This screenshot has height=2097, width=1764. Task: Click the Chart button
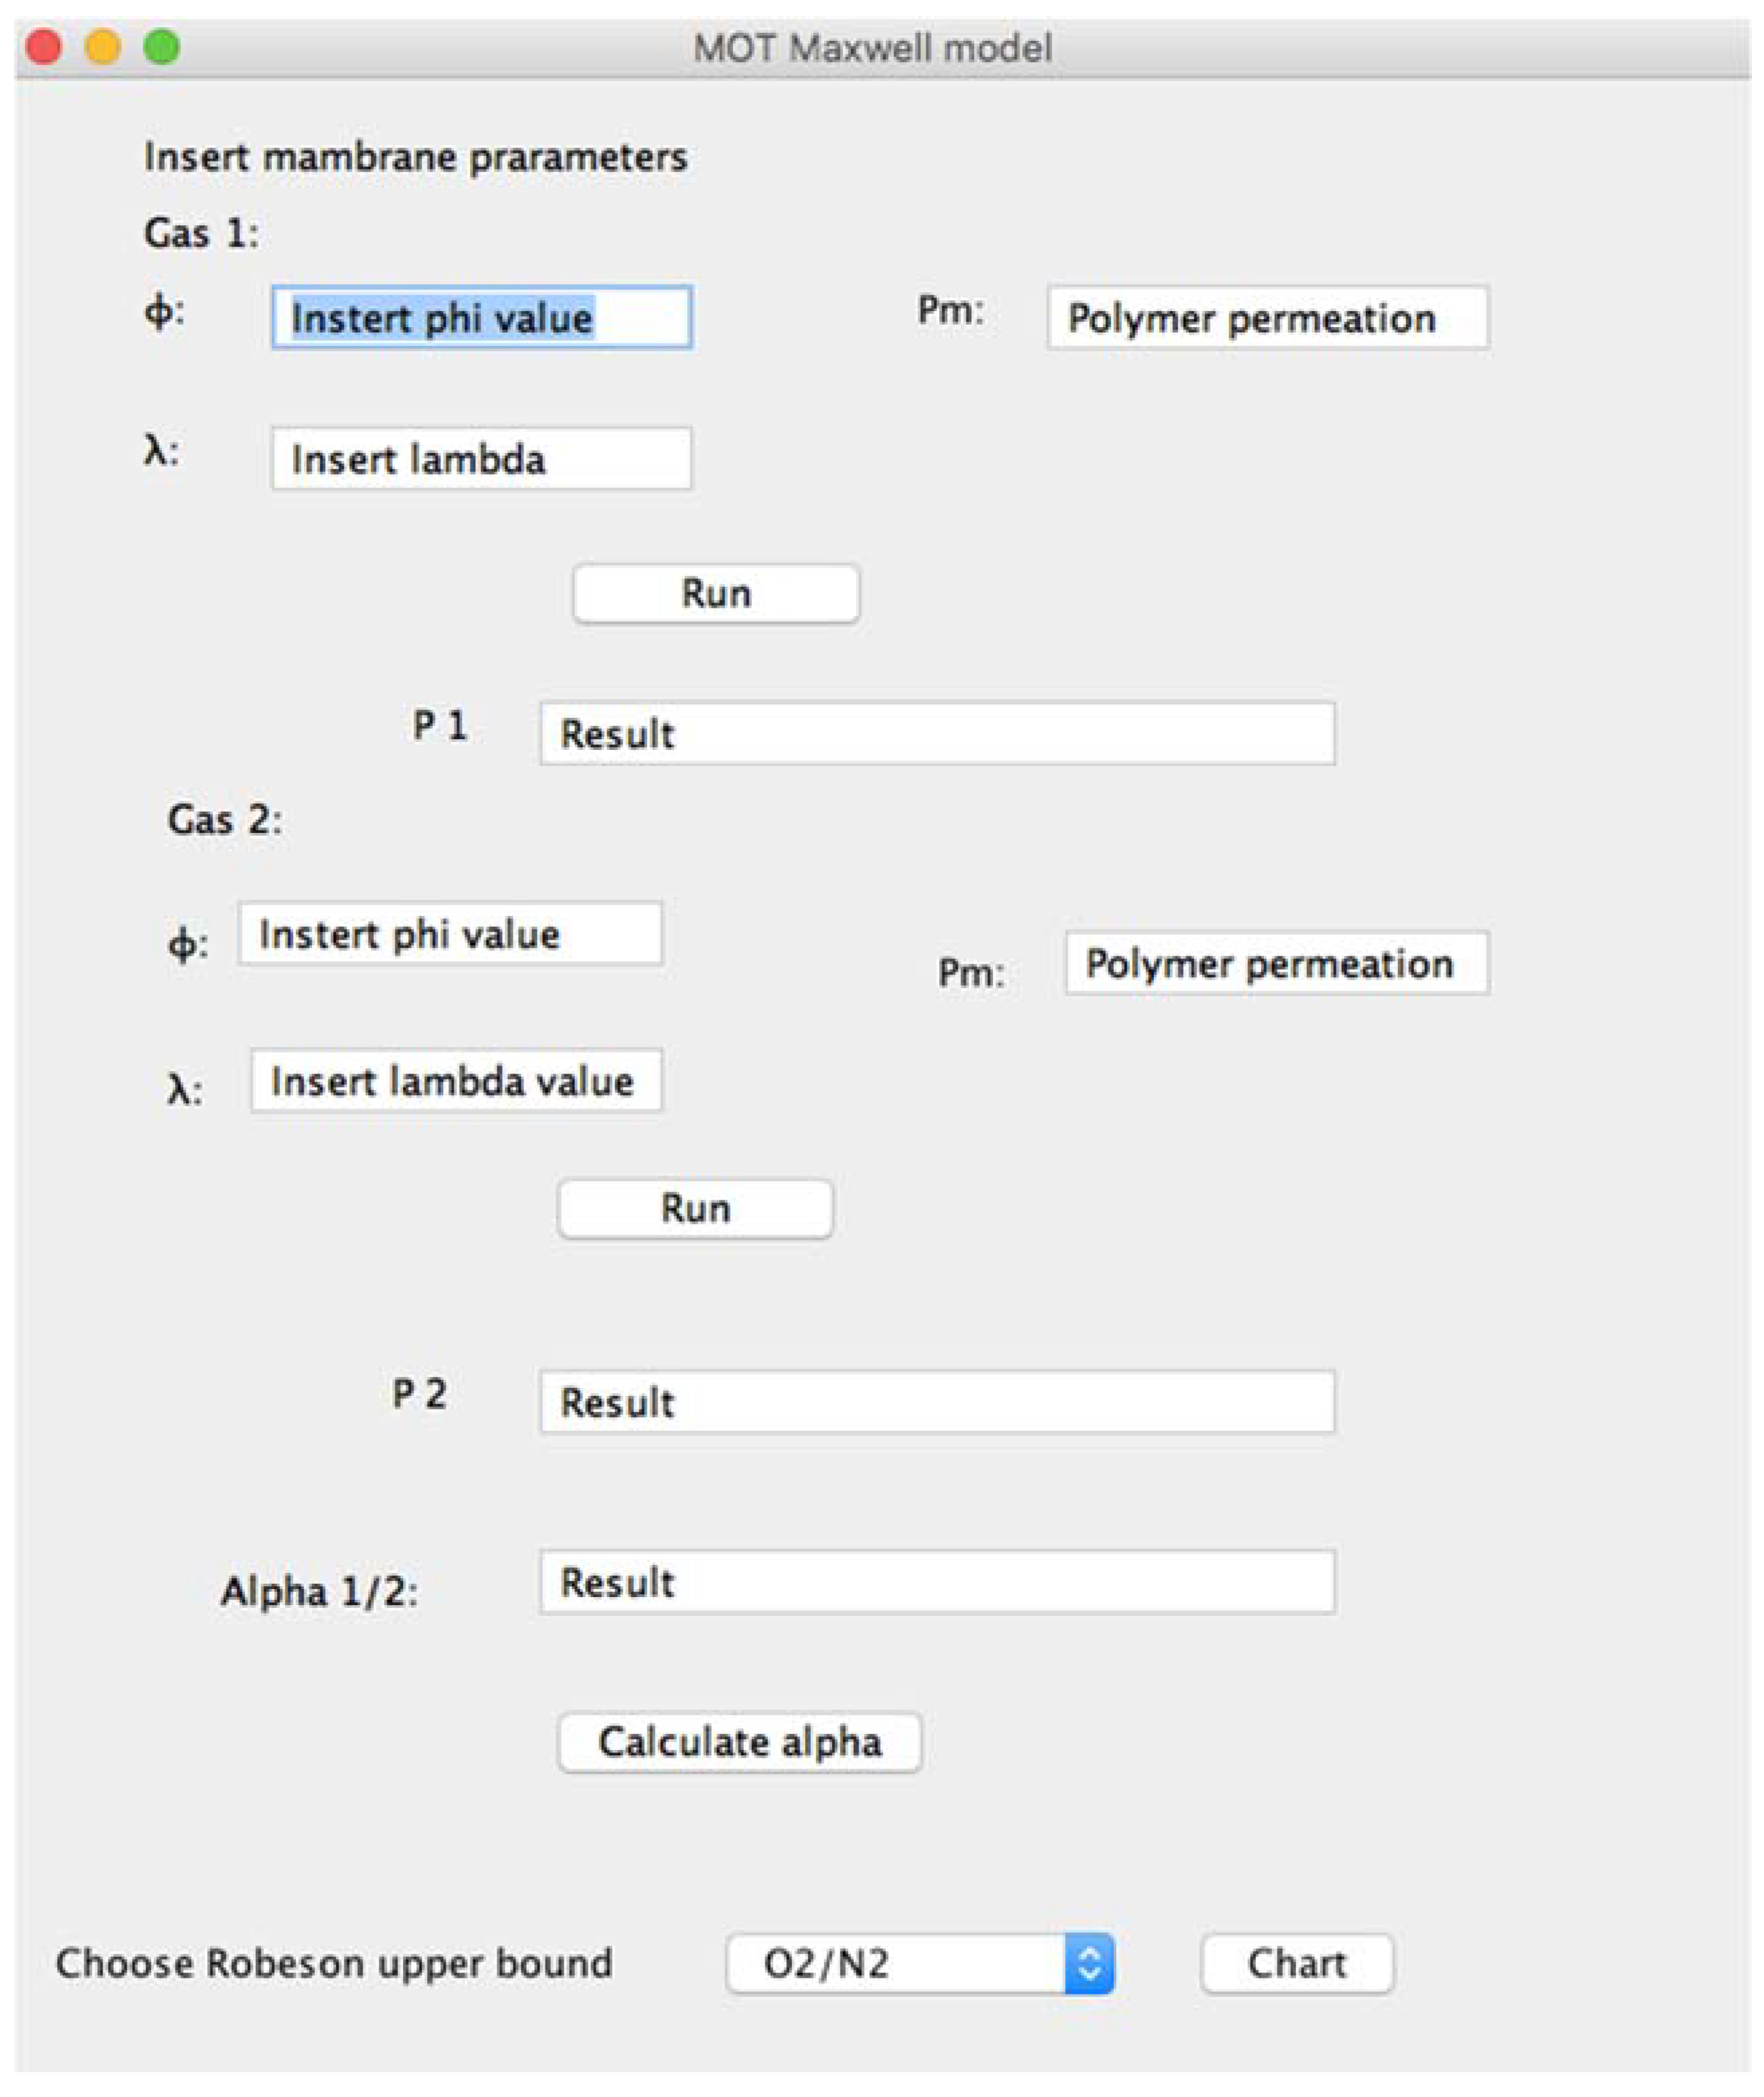pyautogui.click(x=1296, y=1964)
